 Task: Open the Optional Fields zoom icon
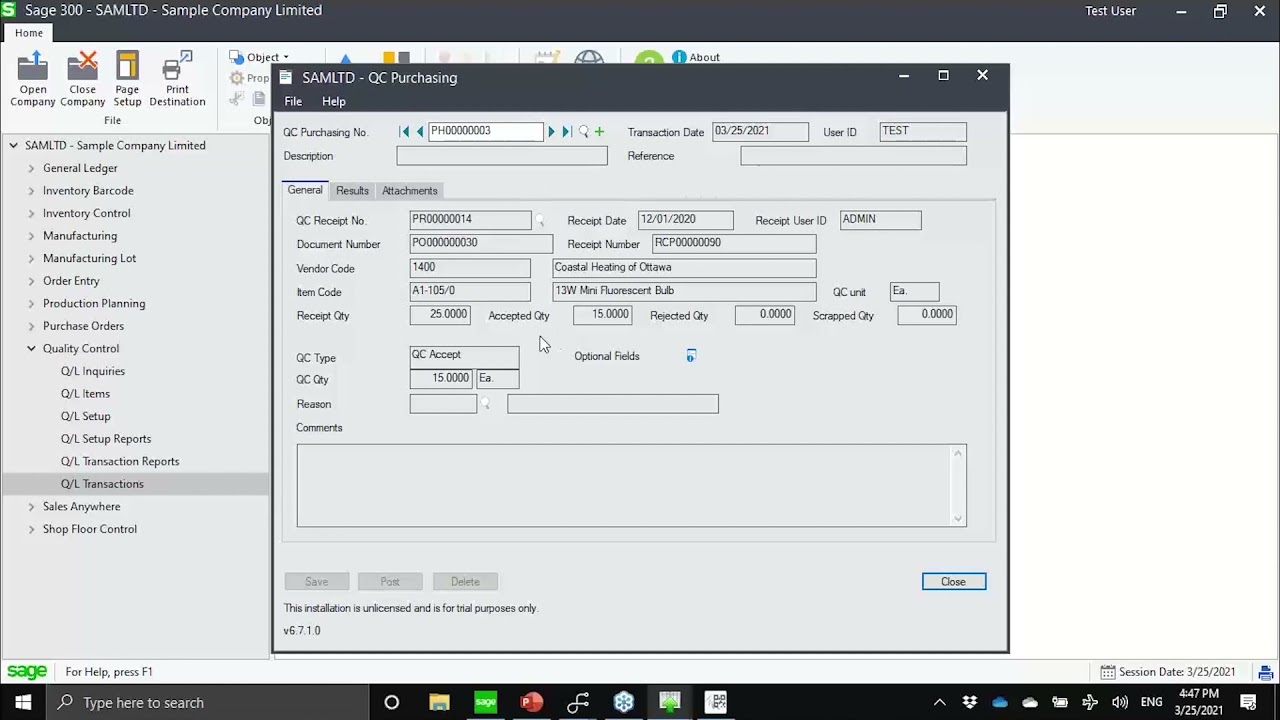click(x=690, y=356)
